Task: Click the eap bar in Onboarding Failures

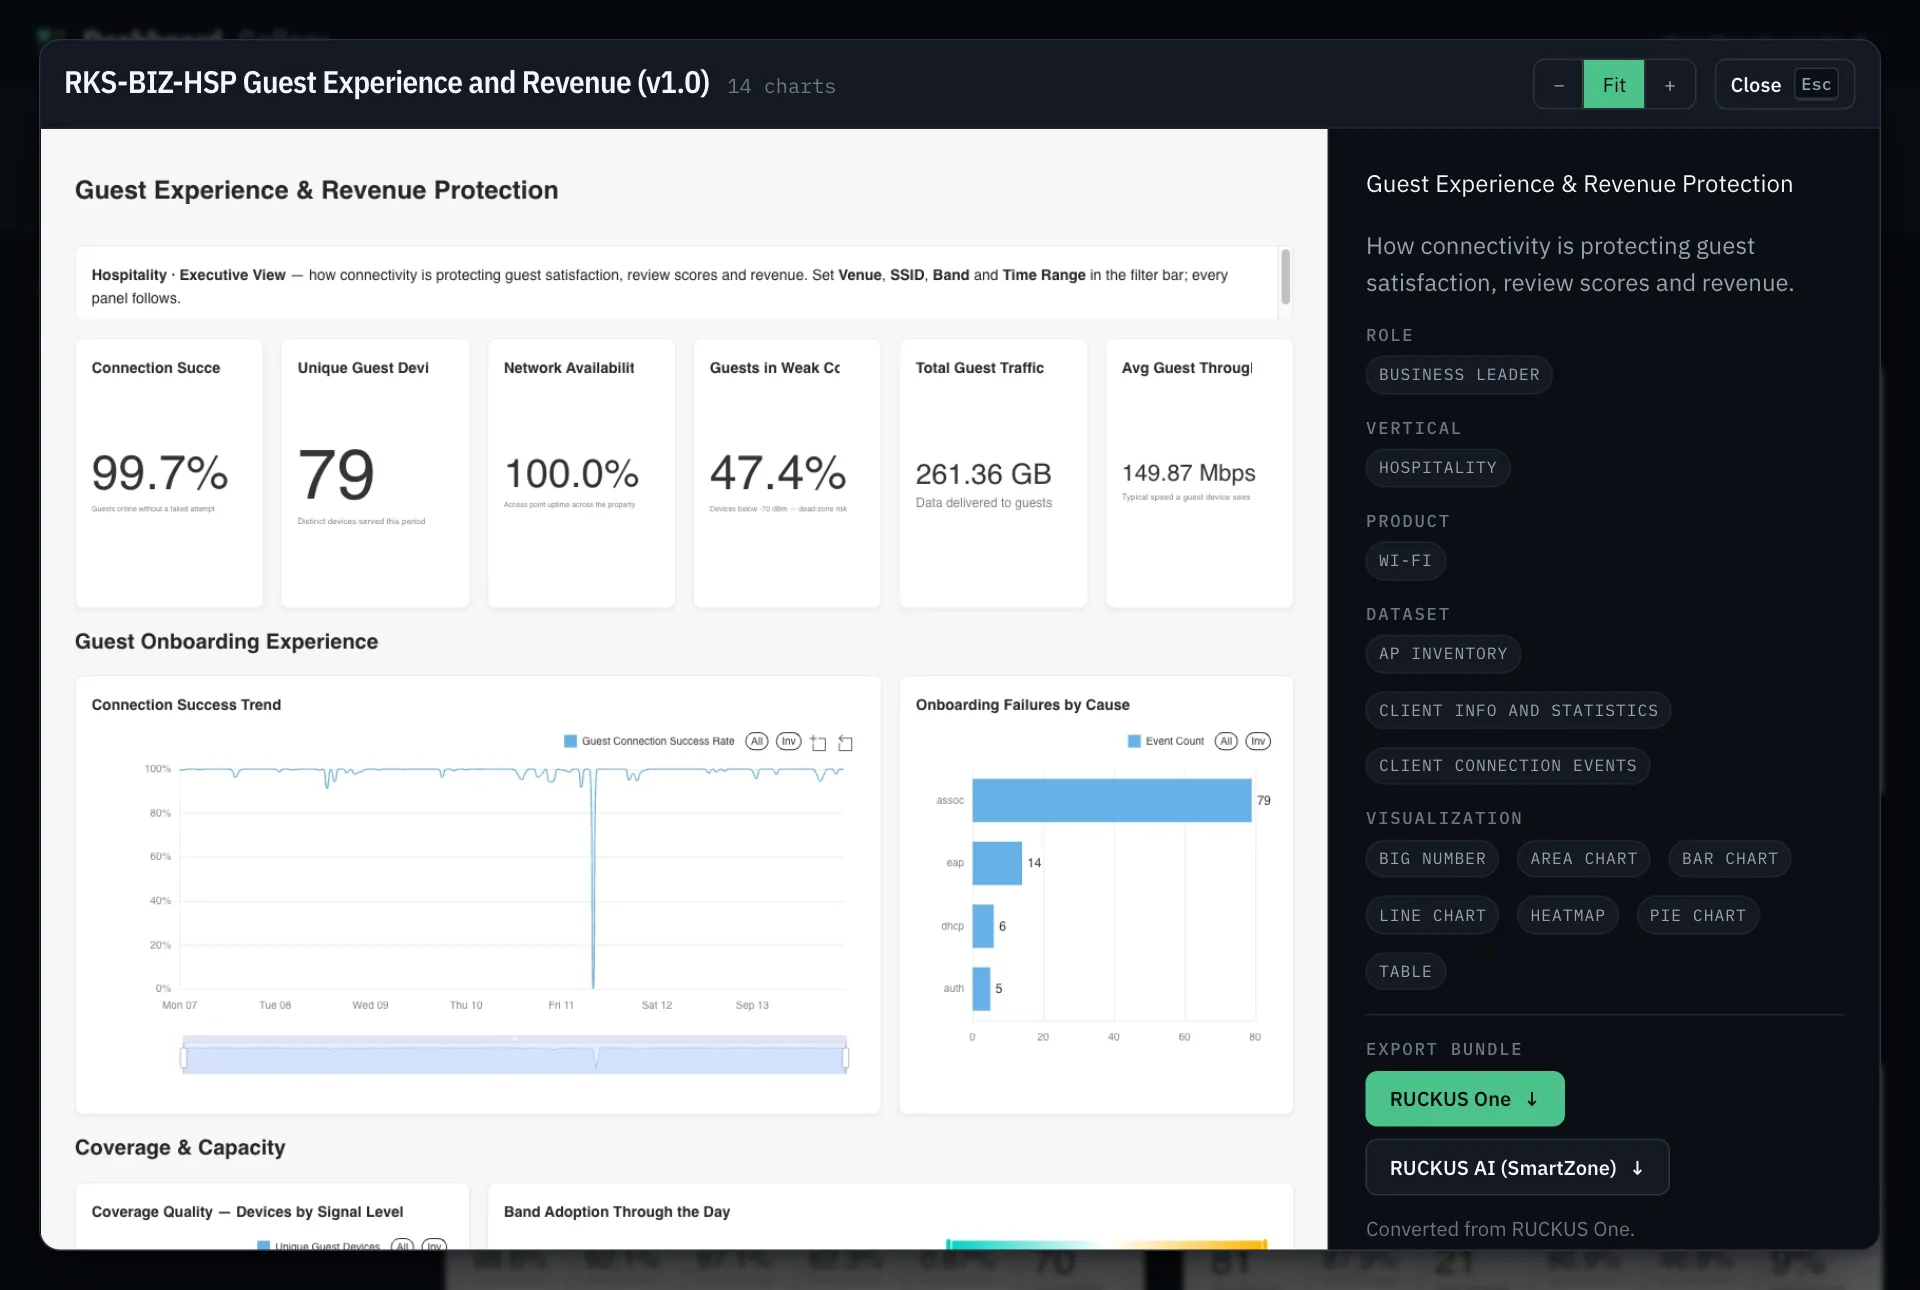Action: [997, 863]
